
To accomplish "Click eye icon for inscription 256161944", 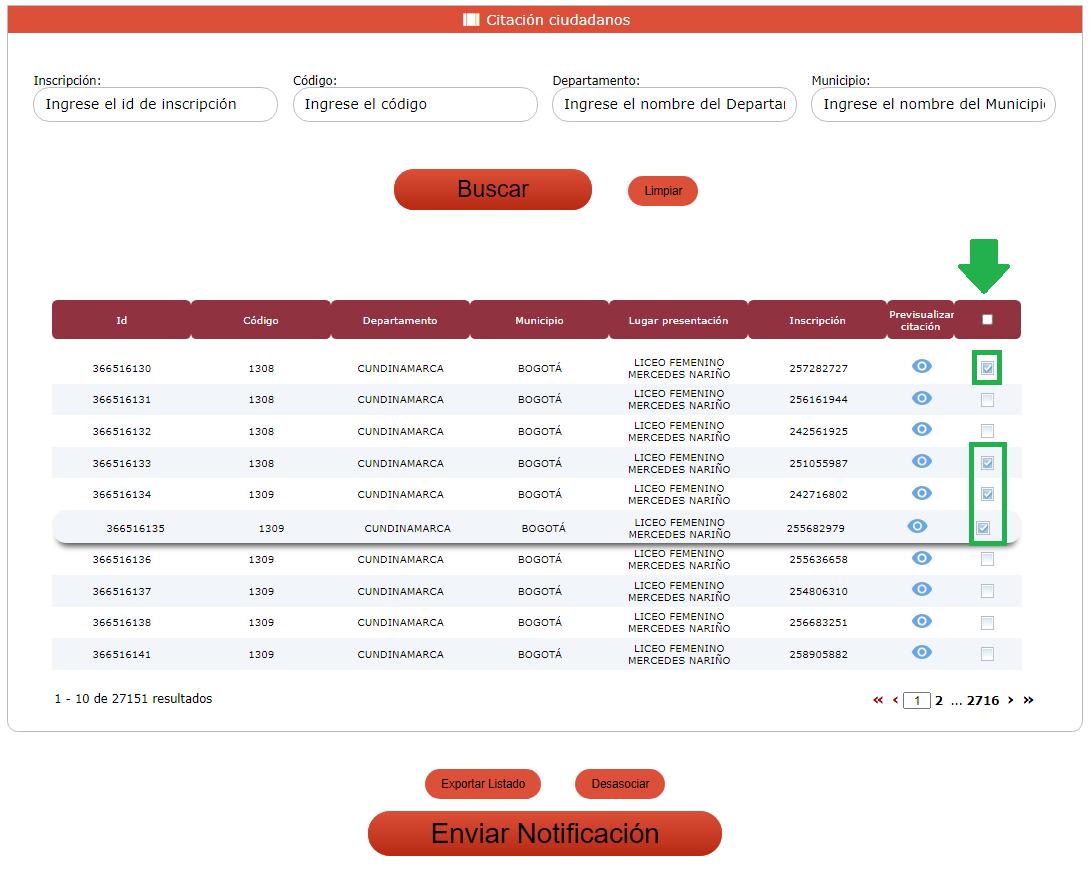I will pos(922,399).
